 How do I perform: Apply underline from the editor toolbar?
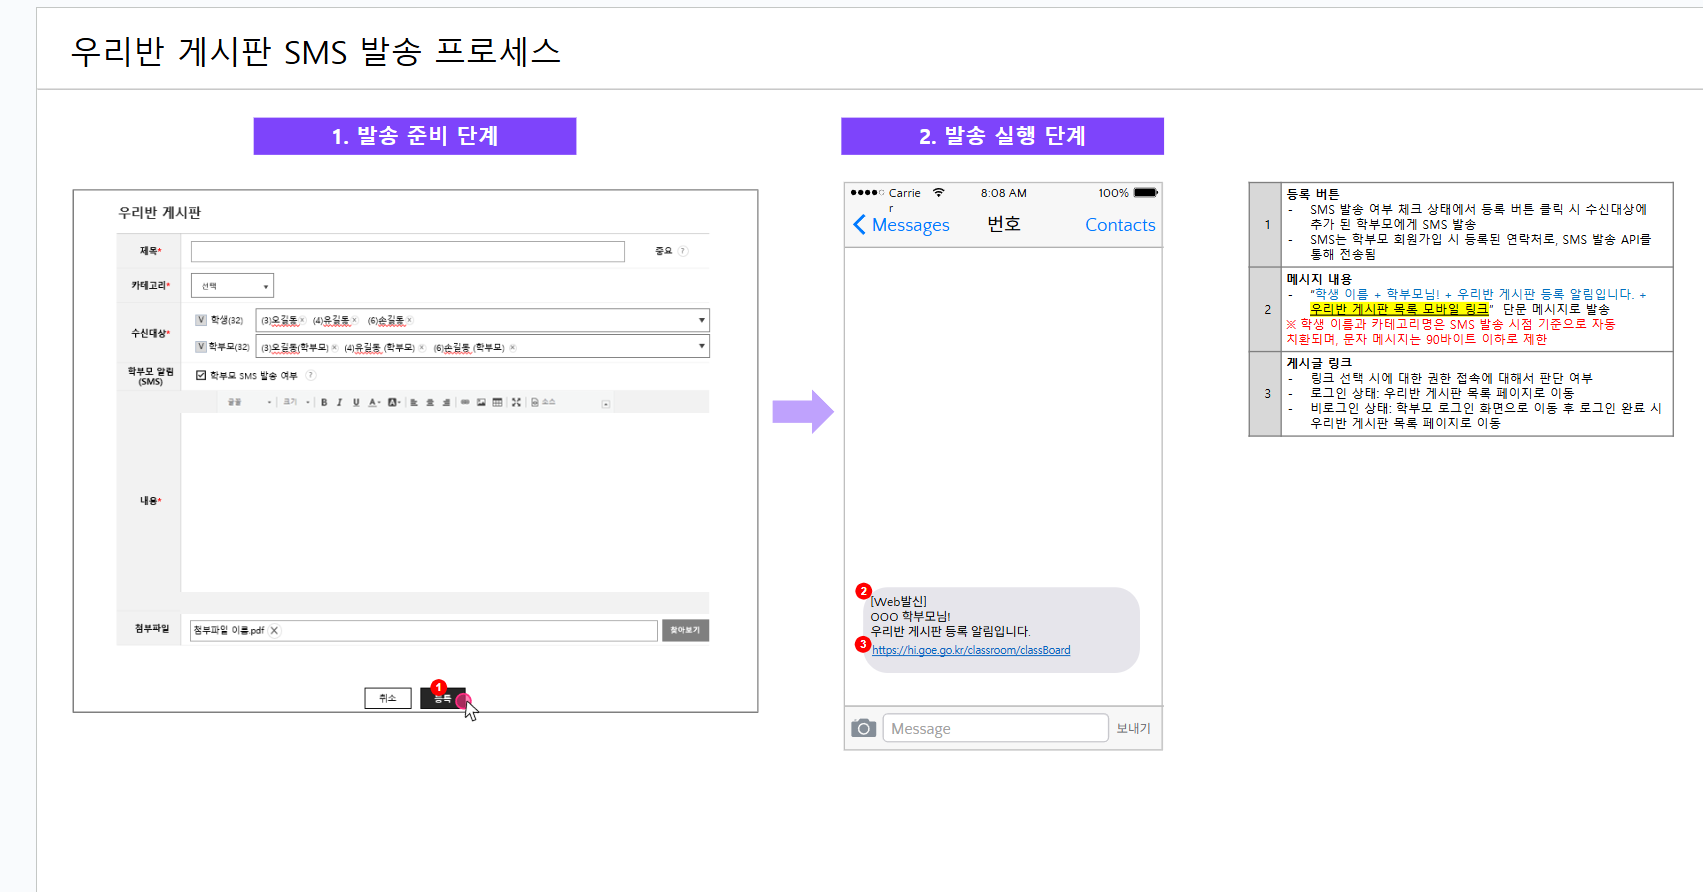[356, 402]
